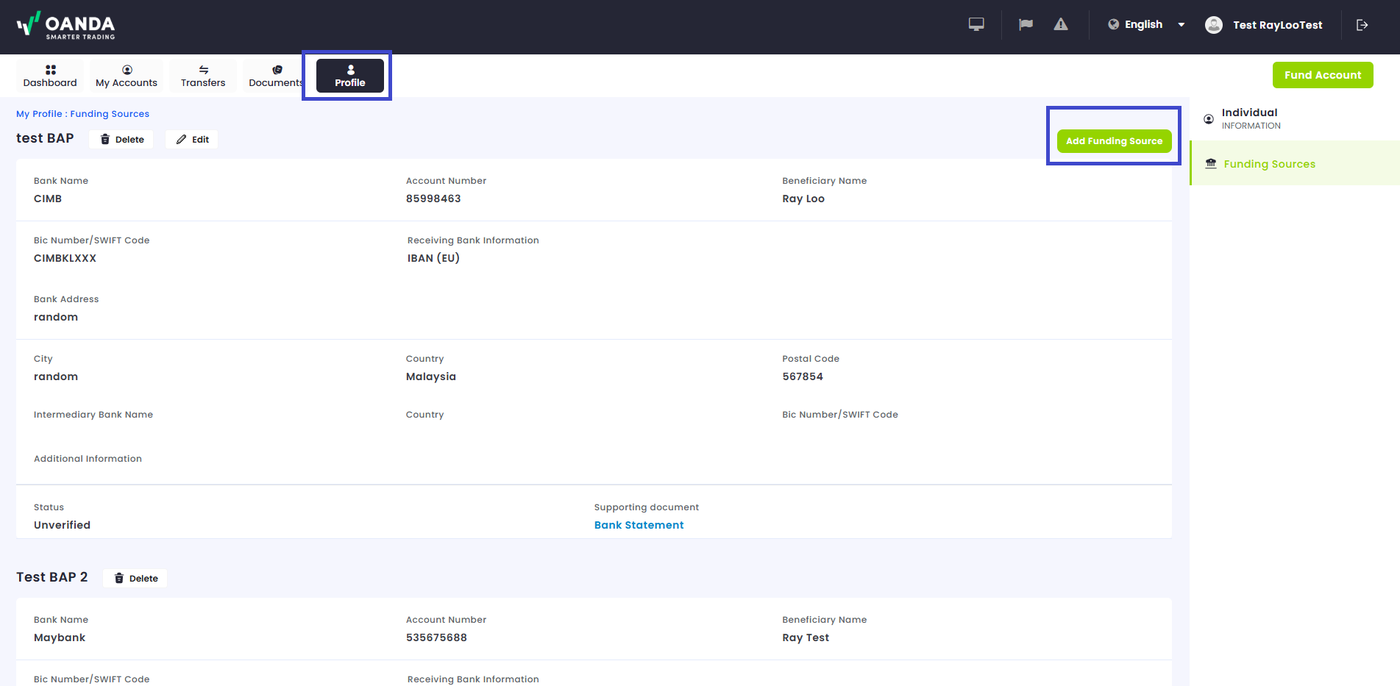Open the Transfers tab
The width and height of the screenshot is (1400, 686).
point(203,76)
